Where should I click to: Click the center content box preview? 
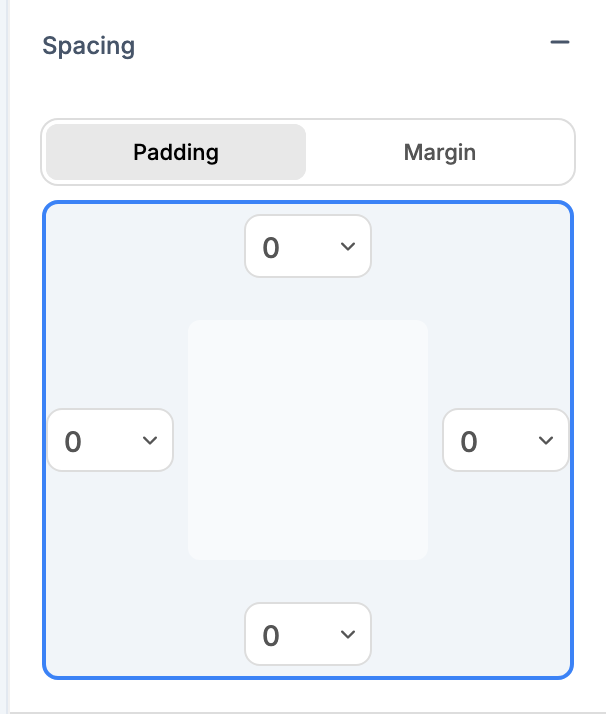pyautogui.click(x=308, y=440)
